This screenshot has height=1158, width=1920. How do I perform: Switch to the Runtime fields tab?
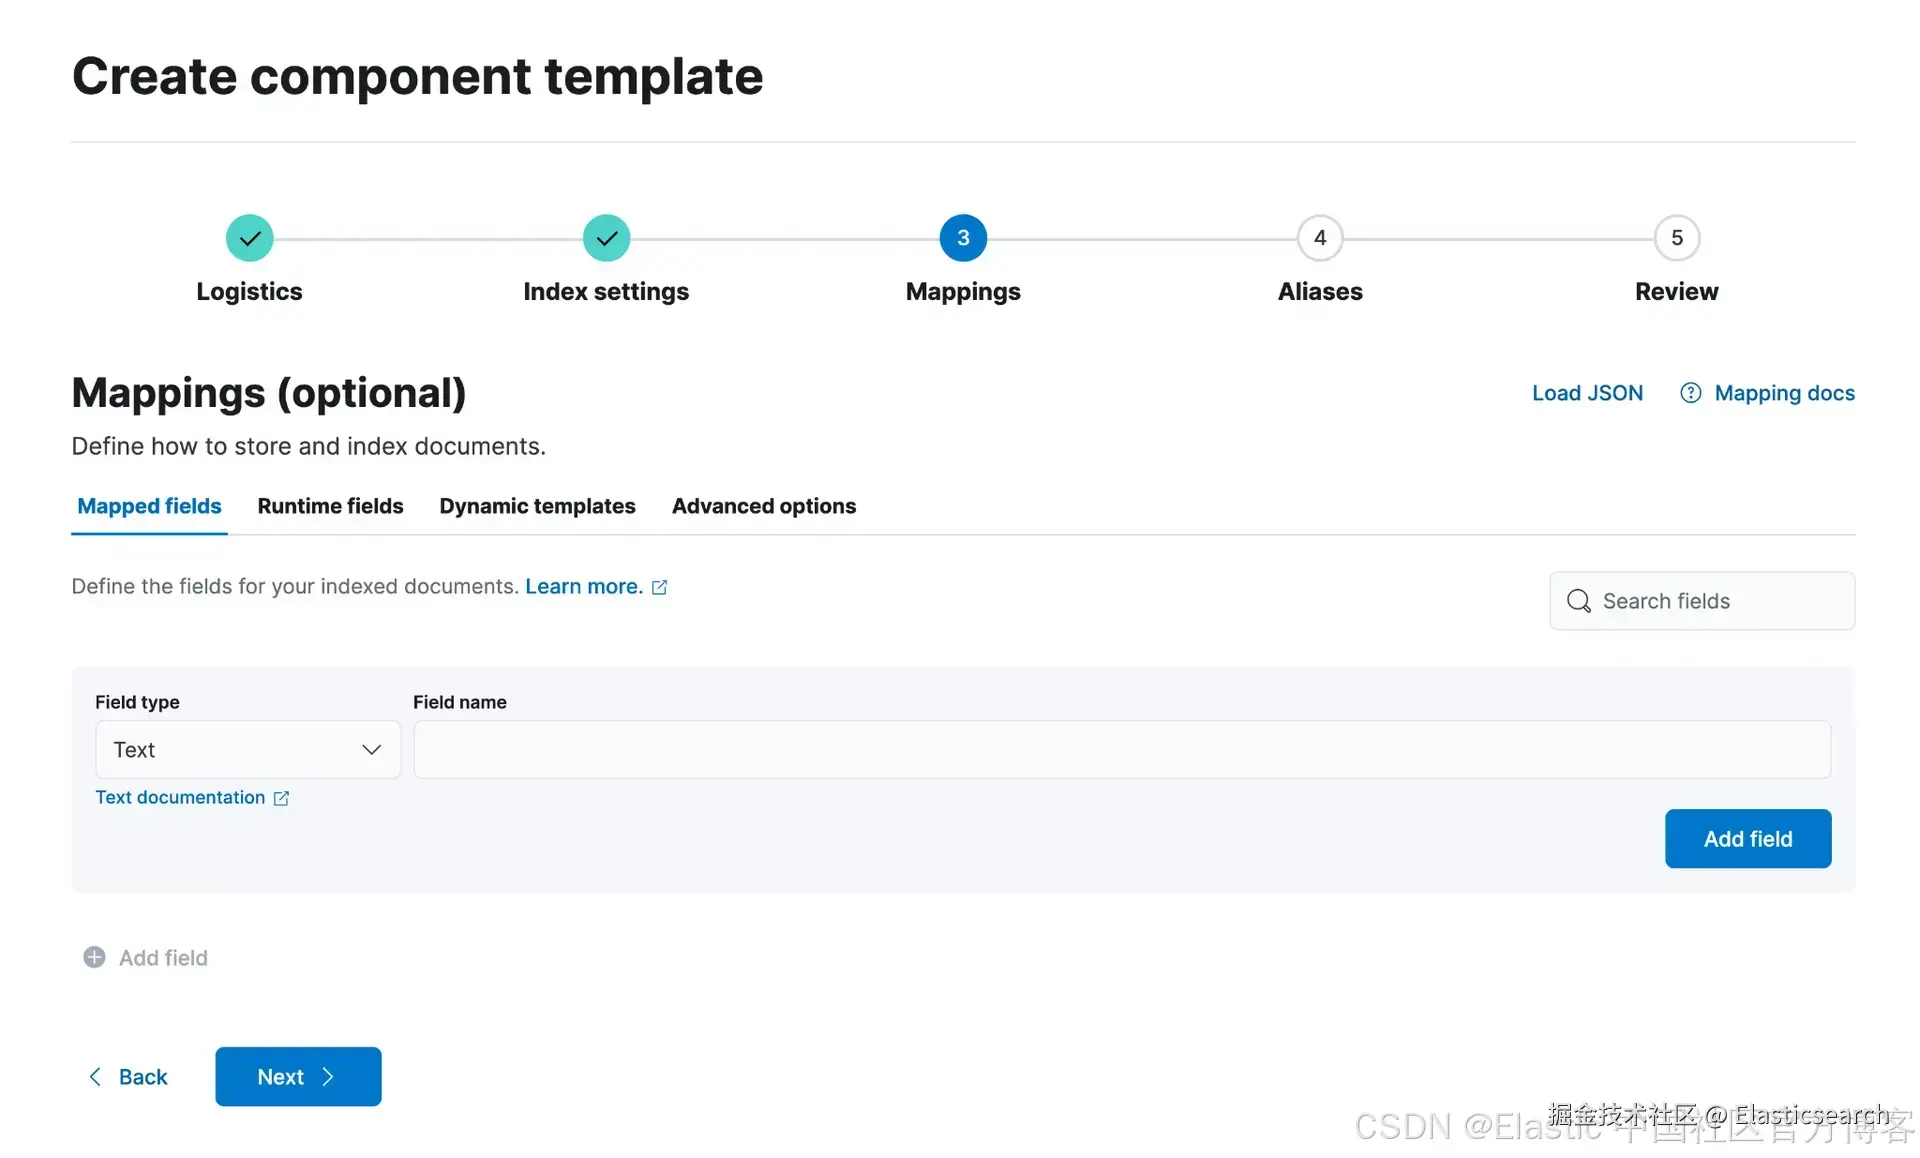click(x=330, y=506)
